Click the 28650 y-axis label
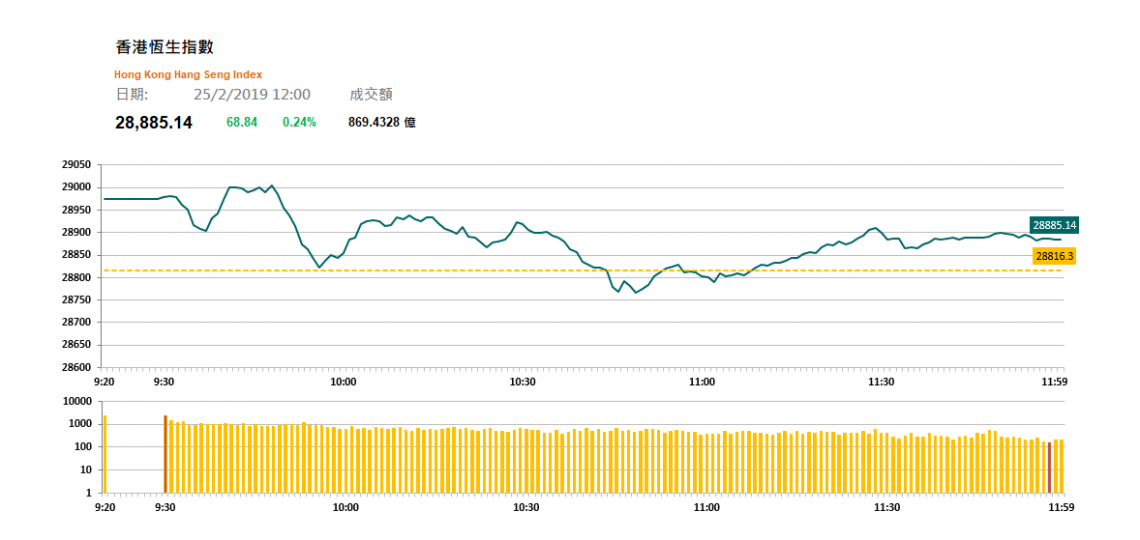 tap(77, 345)
